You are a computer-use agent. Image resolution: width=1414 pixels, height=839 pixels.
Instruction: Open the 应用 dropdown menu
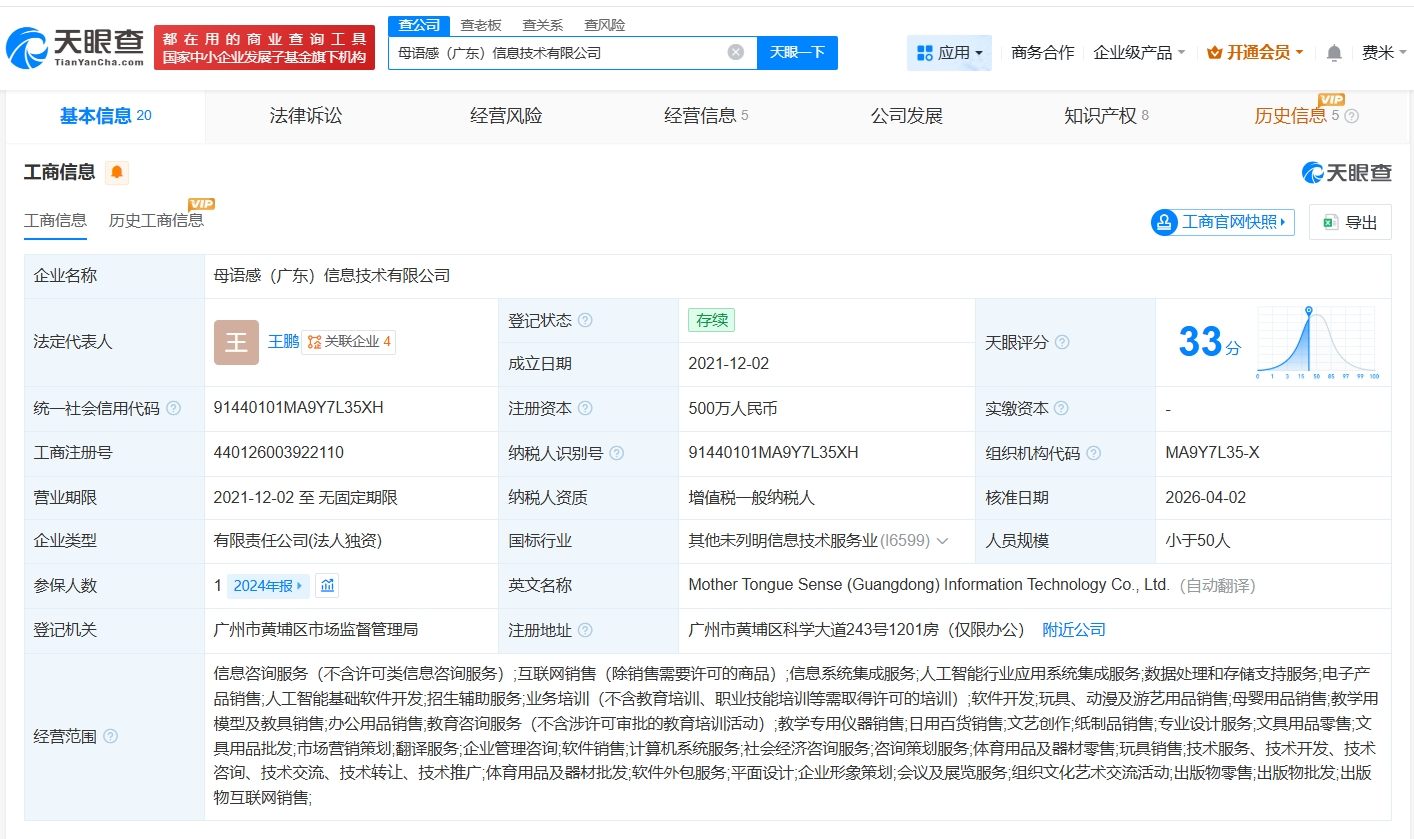949,53
